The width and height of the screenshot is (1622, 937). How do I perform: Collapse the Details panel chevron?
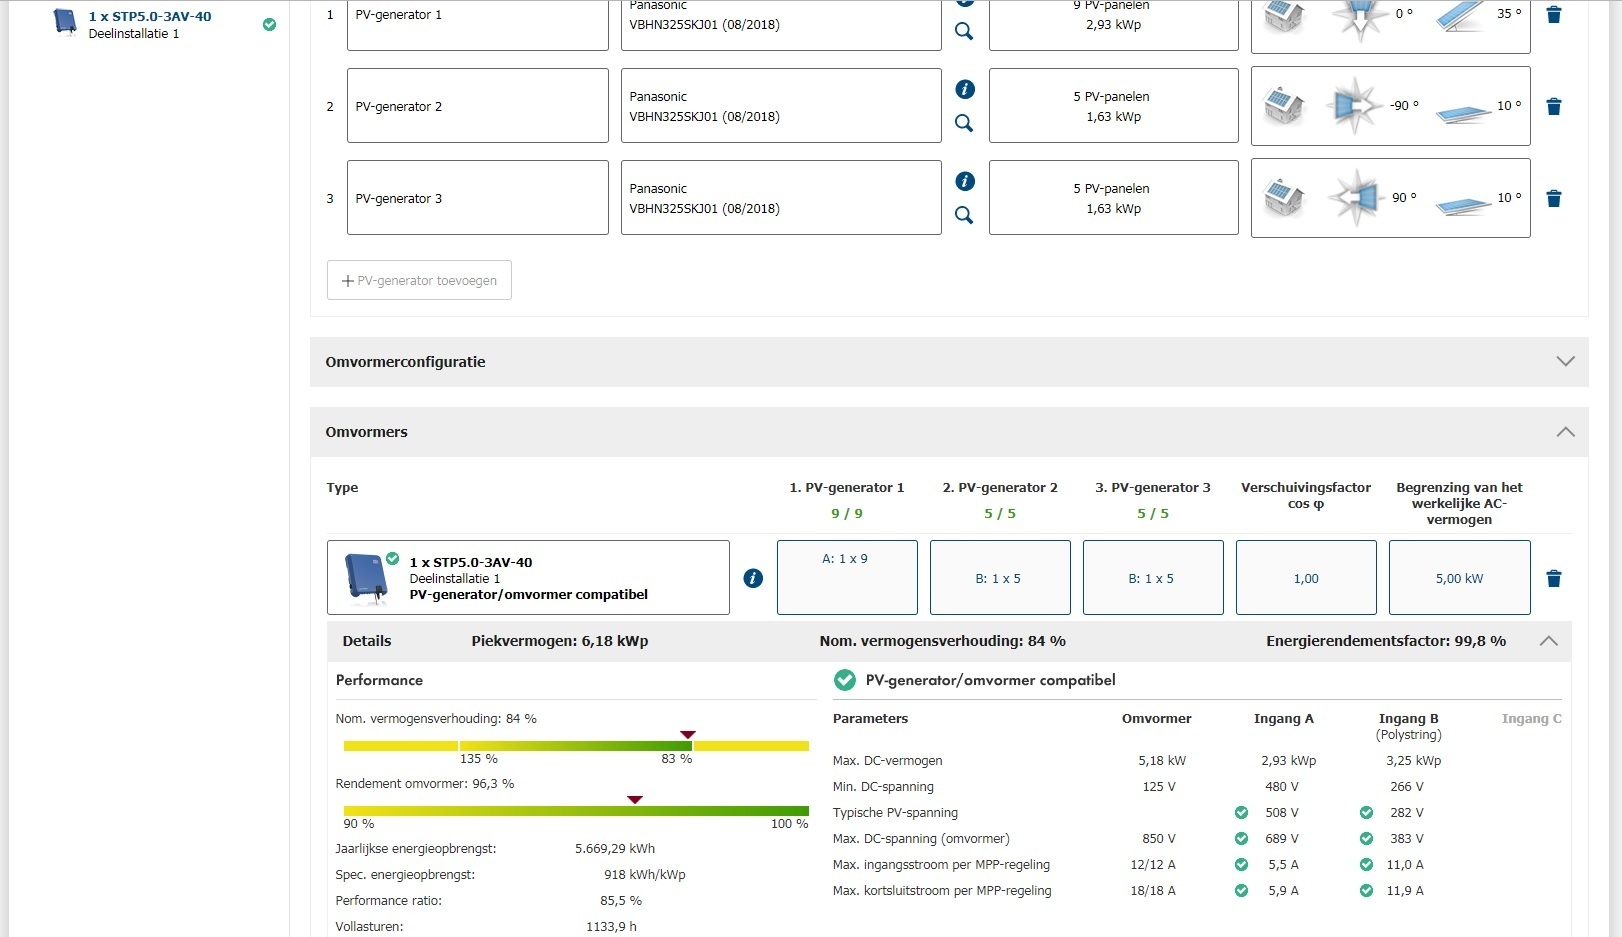pyautogui.click(x=1548, y=641)
